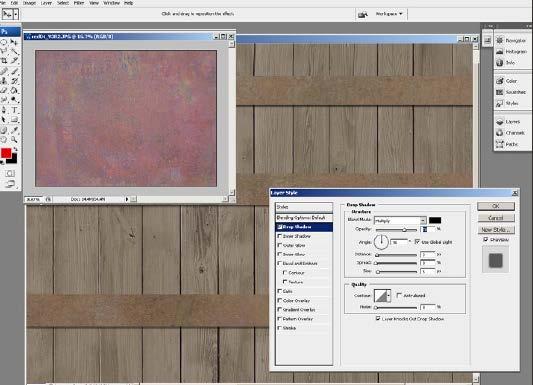This screenshot has width=533, height=385.
Task: Open the Info panel
Action: [x=506, y=63]
